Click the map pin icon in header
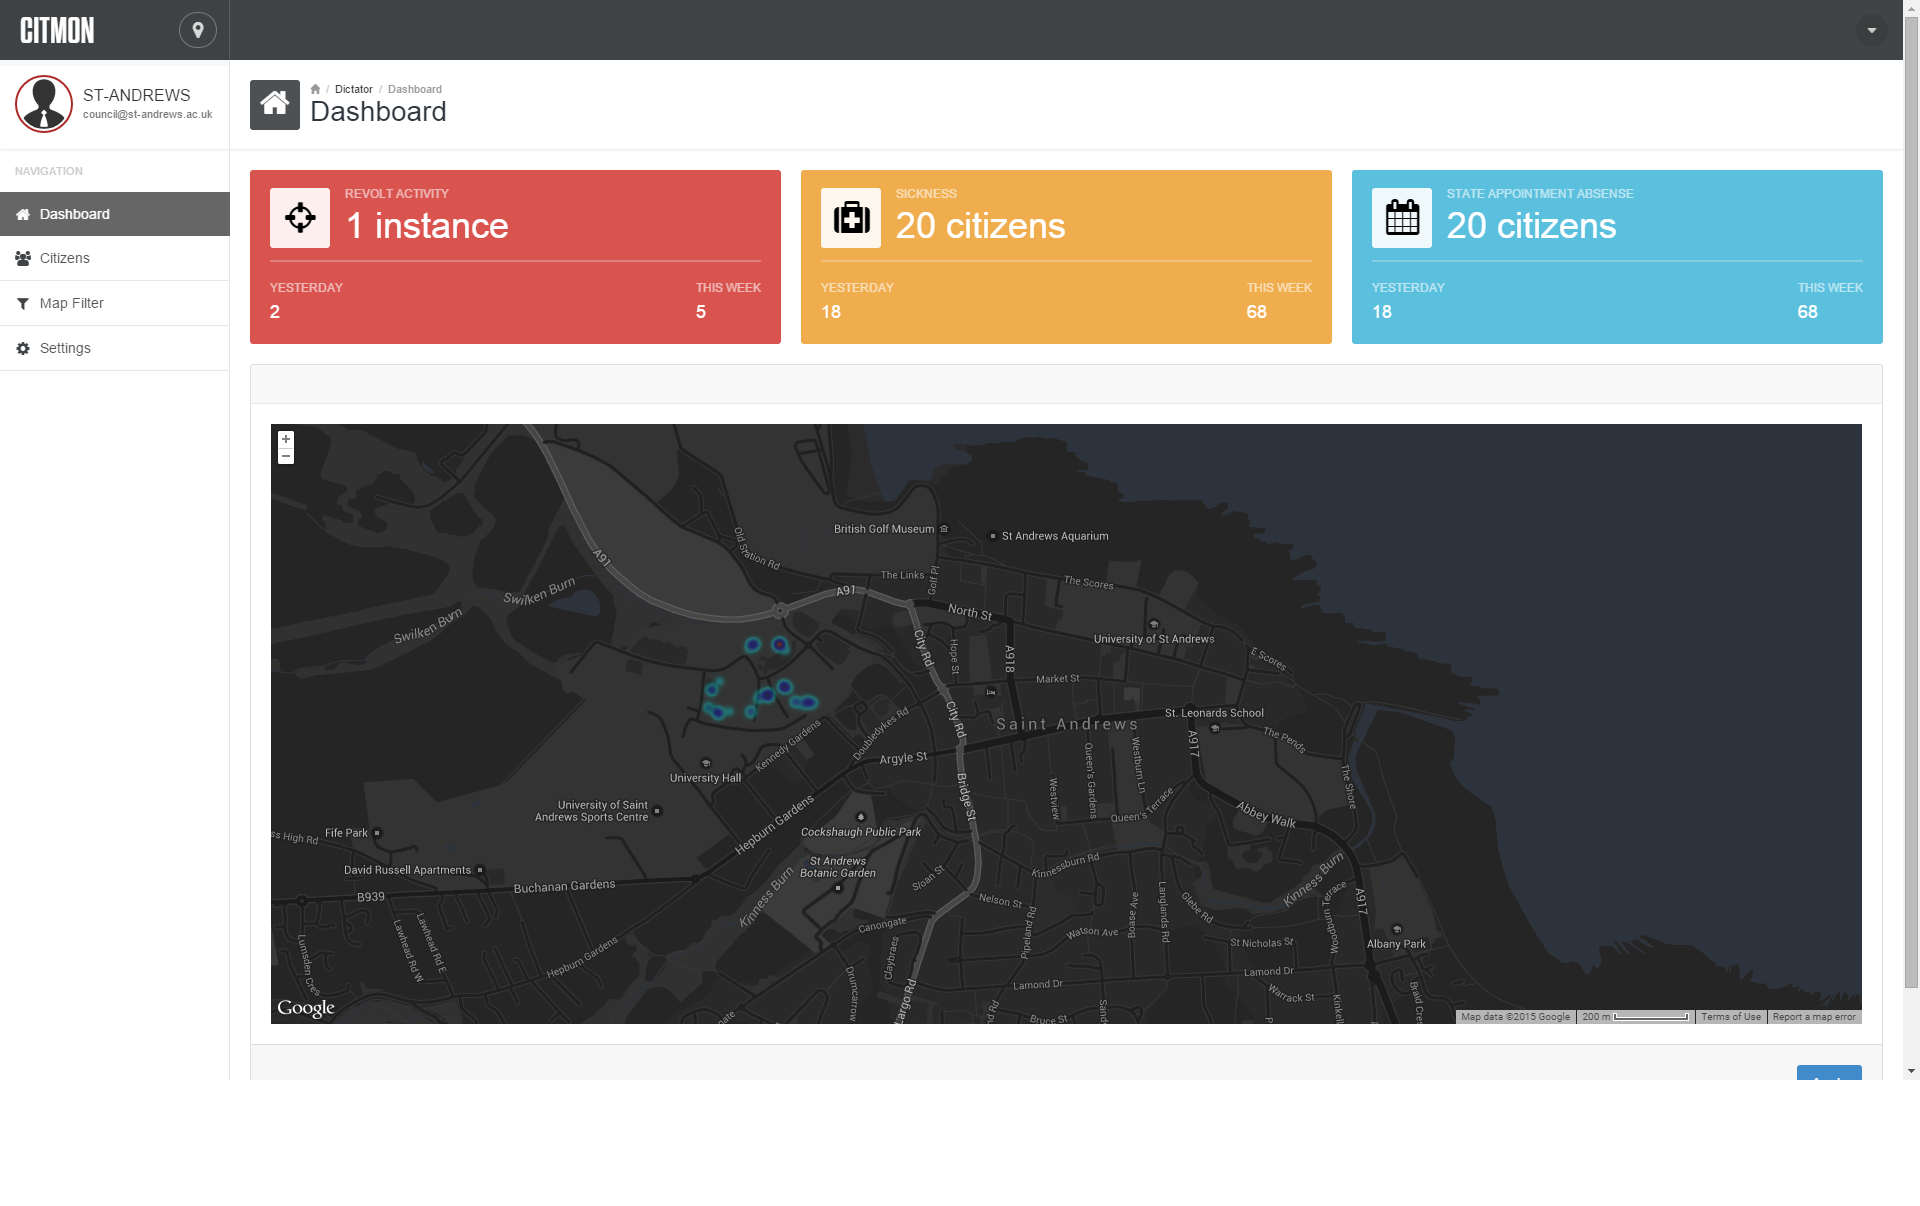 pyautogui.click(x=198, y=30)
